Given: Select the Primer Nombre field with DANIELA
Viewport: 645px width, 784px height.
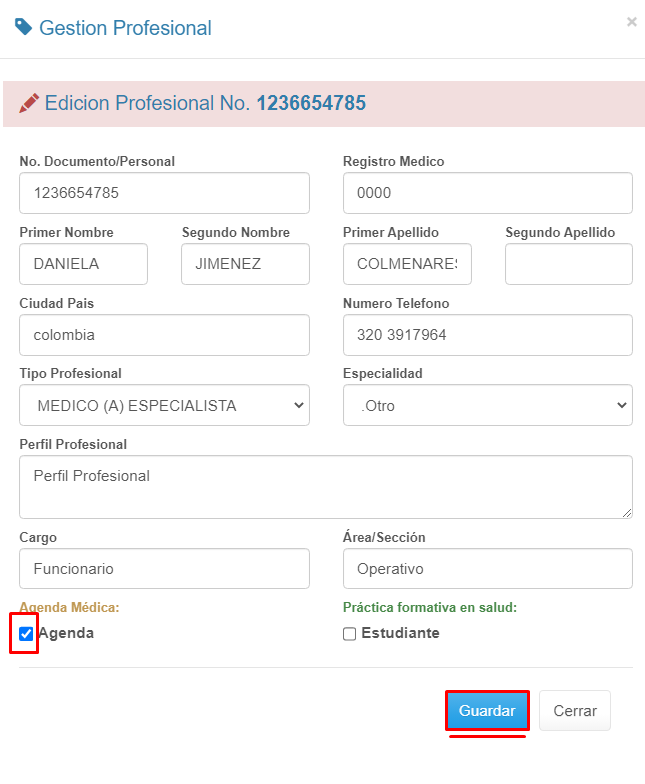Looking at the screenshot, I should coord(83,264).
